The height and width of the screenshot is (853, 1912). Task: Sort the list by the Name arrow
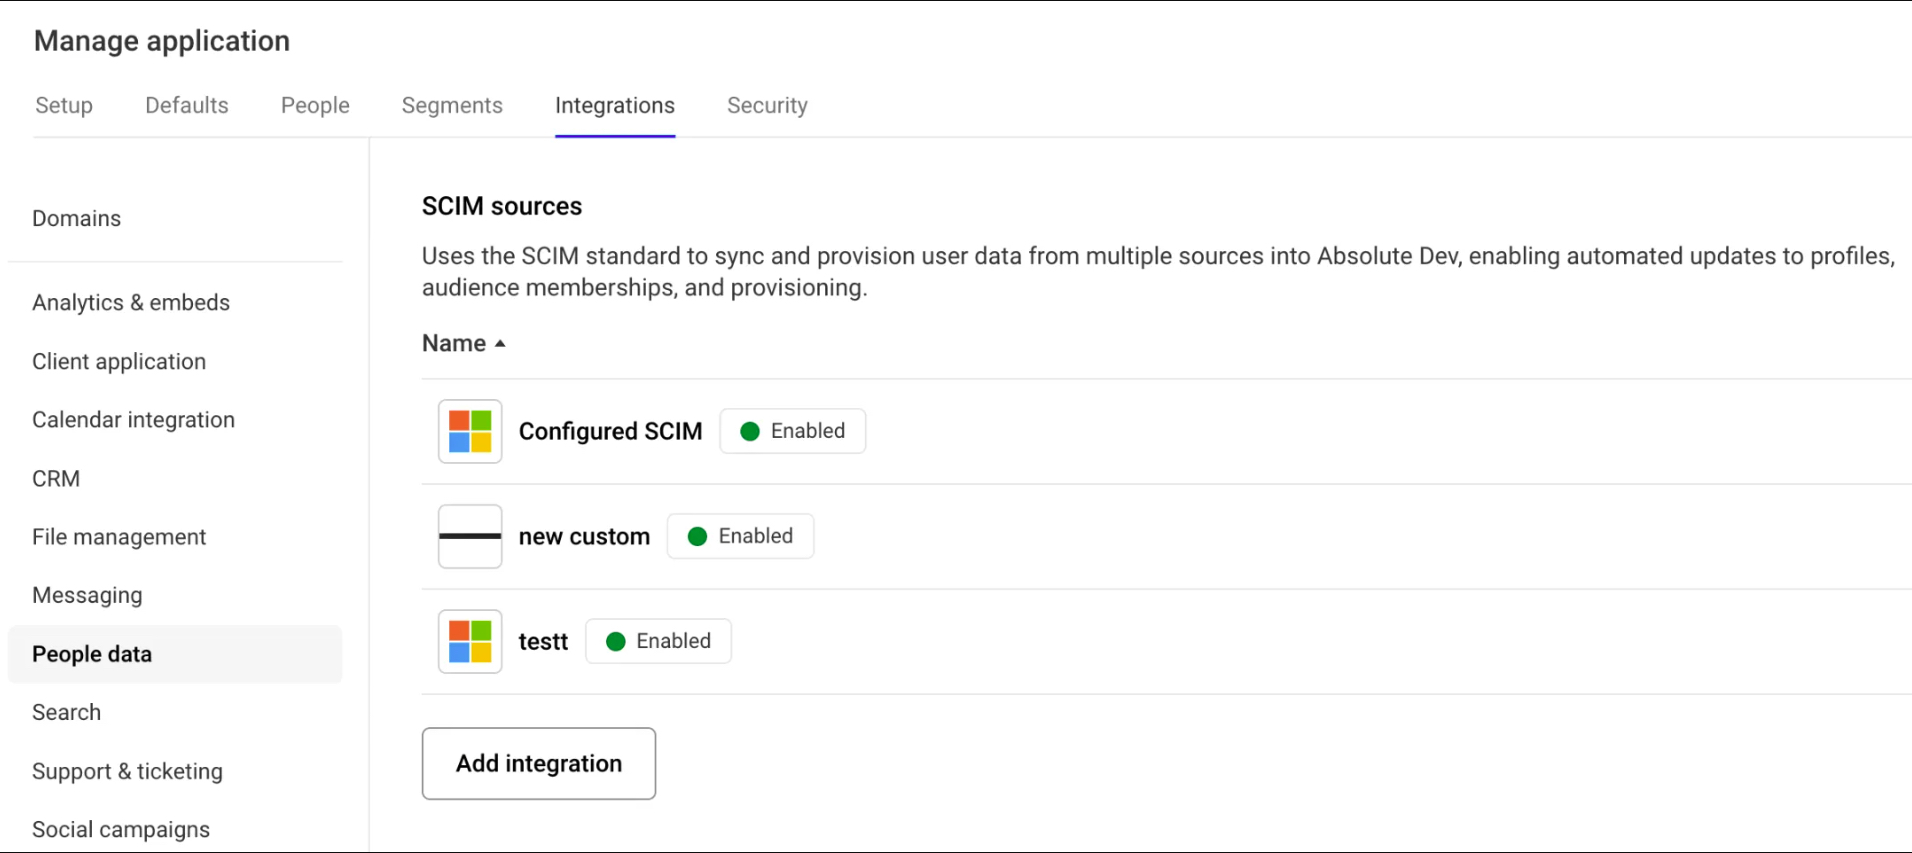pyautogui.click(x=500, y=343)
